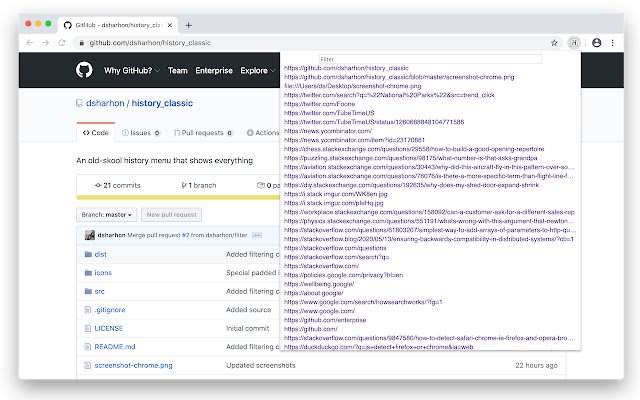Click the screenshot-chrome.png file icon
640x400 pixels.
[x=87, y=365]
